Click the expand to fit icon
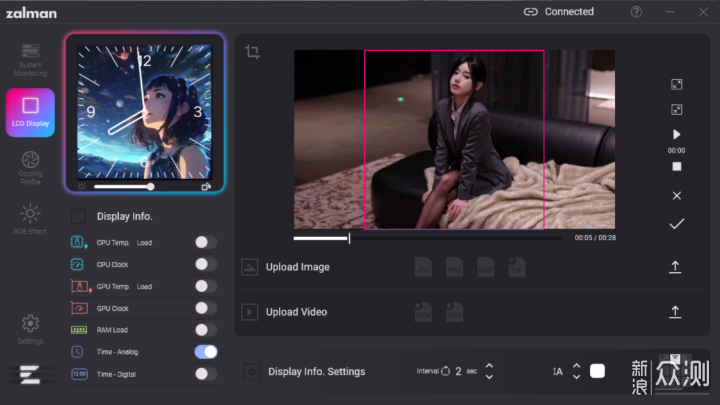The image size is (720, 405). 676,84
